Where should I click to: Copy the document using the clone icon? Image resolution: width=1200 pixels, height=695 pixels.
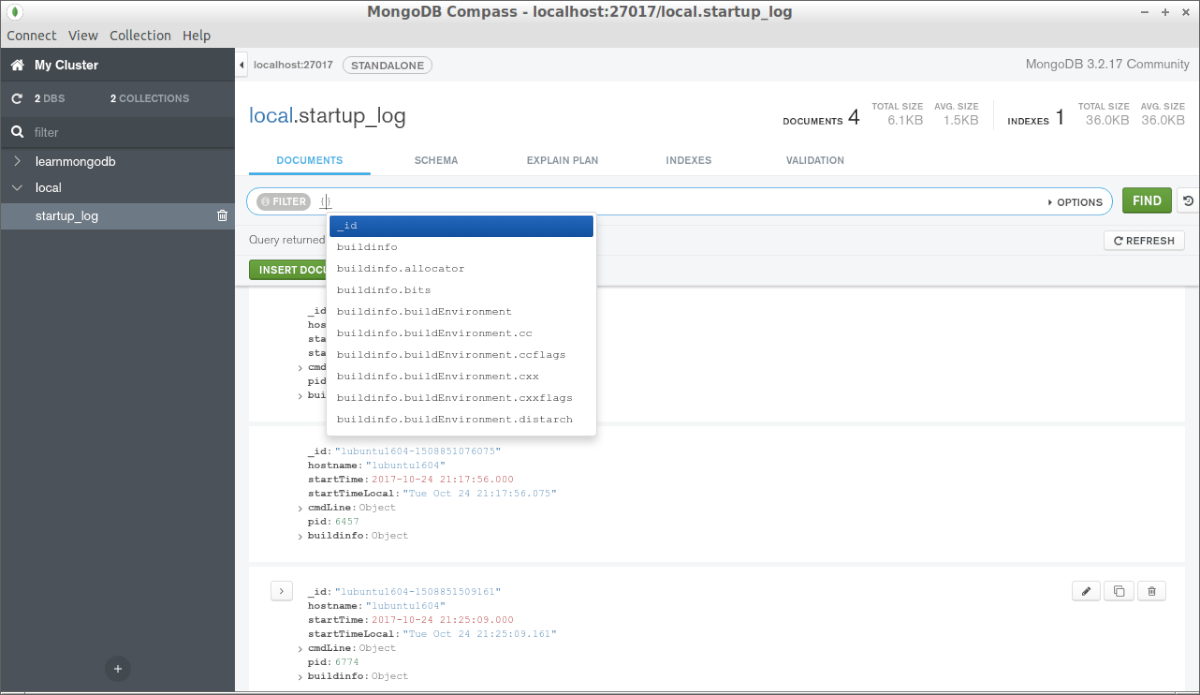(x=1118, y=591)
